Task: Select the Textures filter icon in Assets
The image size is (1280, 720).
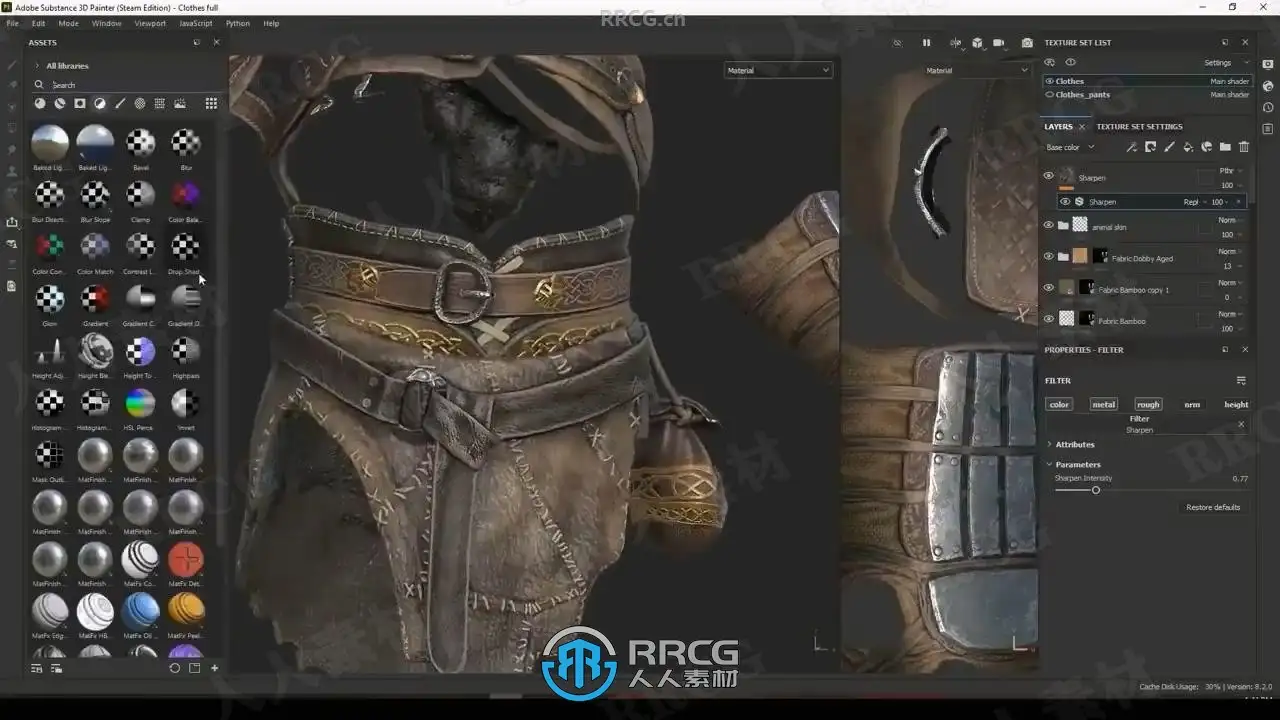Action: (x=160, y=103)
